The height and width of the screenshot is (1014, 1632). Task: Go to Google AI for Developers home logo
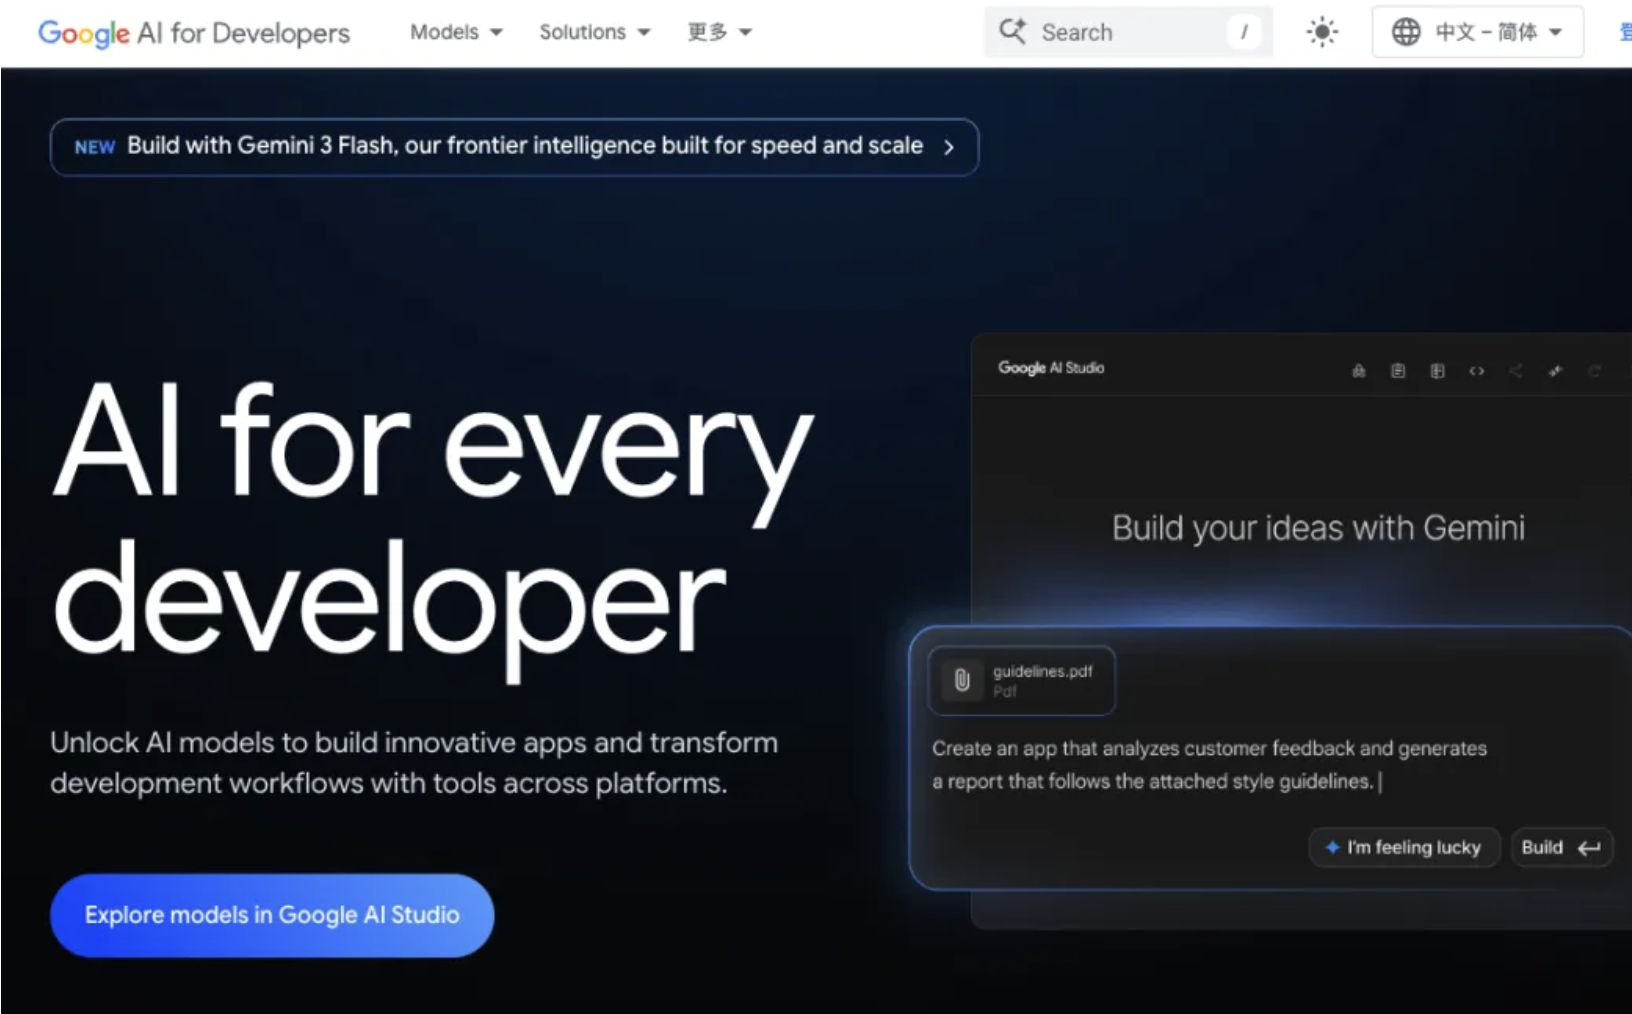[x=194, y=33]
